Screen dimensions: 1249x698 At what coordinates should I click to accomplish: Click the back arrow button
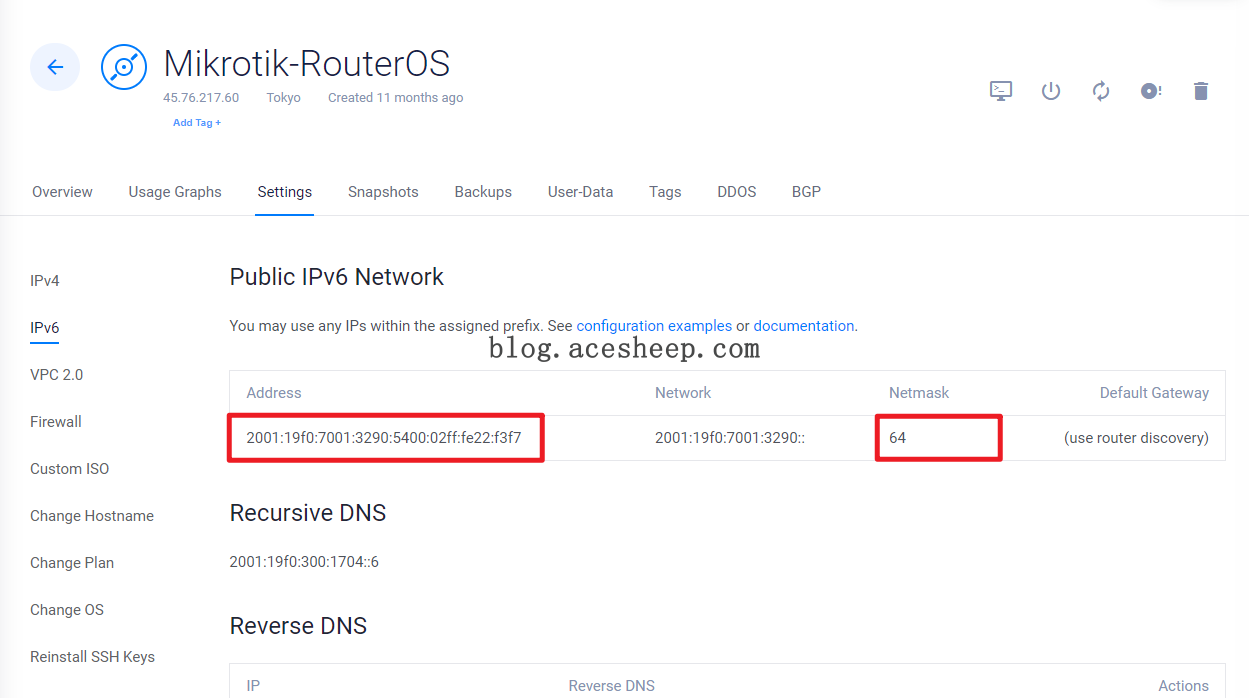pyautogui.click(x=55, y=67)
